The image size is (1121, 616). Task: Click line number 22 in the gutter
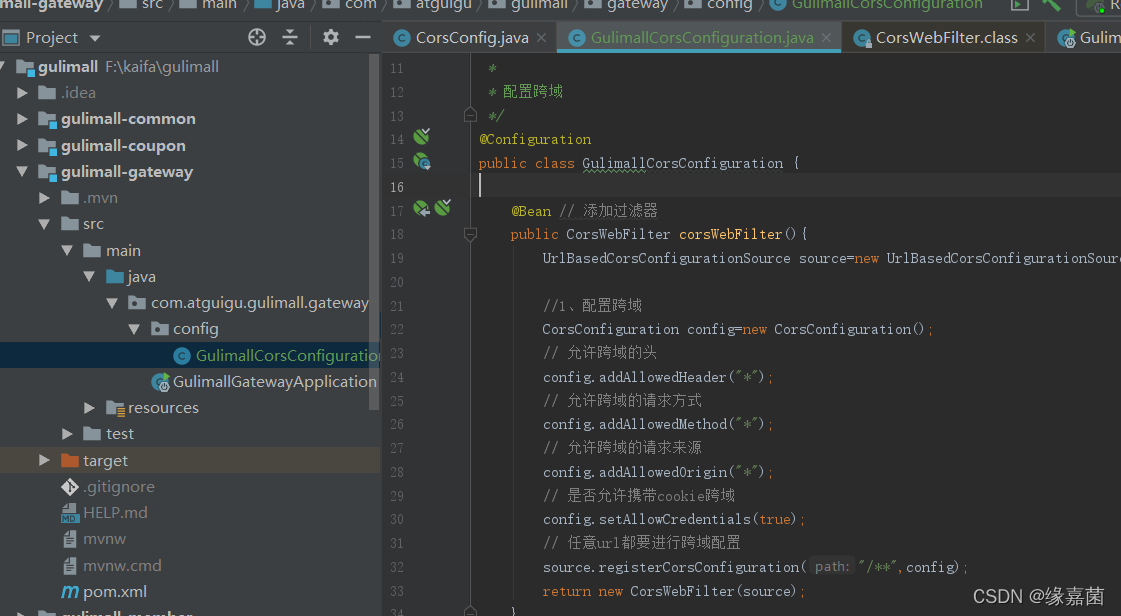pyautogui.click(x=397, y=329)
